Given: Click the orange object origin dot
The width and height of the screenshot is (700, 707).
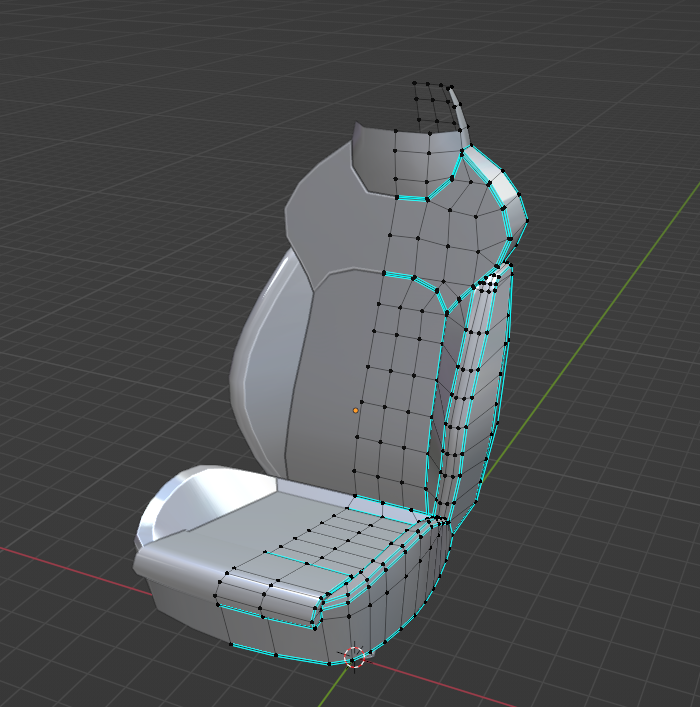Looking at the screenshot, I should tap(355, 410).
